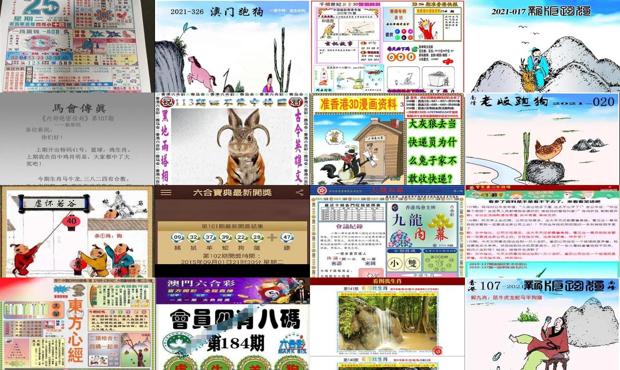
Task: Open the waterfall forest picture thumbnail
Action: point(388,324)
